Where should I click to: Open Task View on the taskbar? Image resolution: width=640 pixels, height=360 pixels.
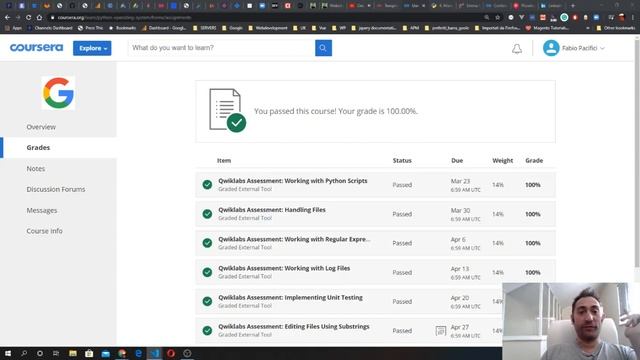(x=56, y=353)
